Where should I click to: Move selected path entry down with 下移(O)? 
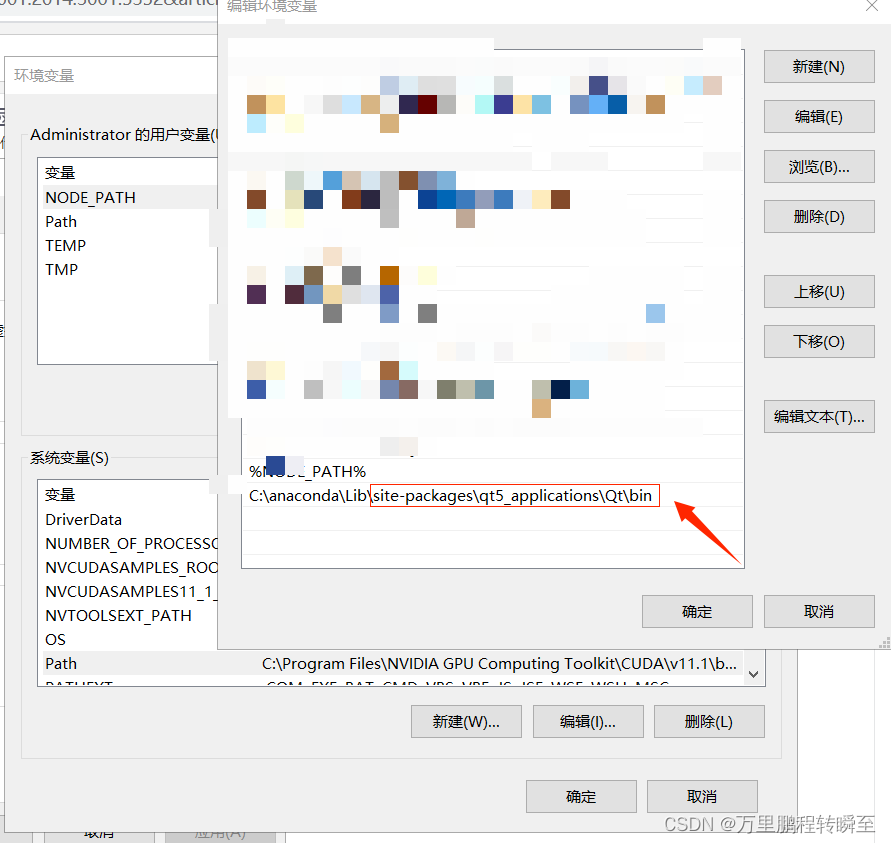tap(818, 341)
